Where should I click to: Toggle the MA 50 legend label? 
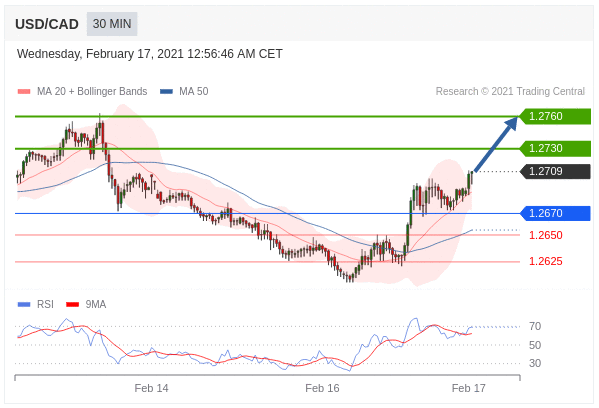[x=194, y=91]
